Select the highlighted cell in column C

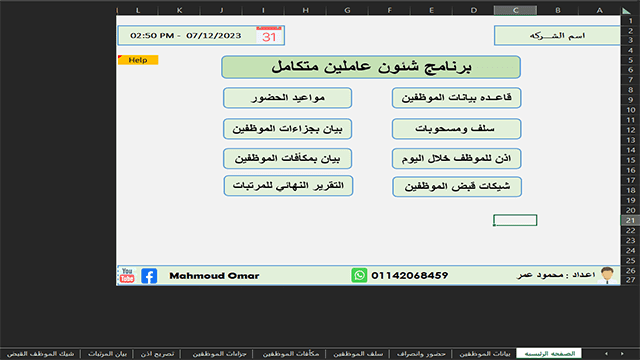(x=515, y=220)
